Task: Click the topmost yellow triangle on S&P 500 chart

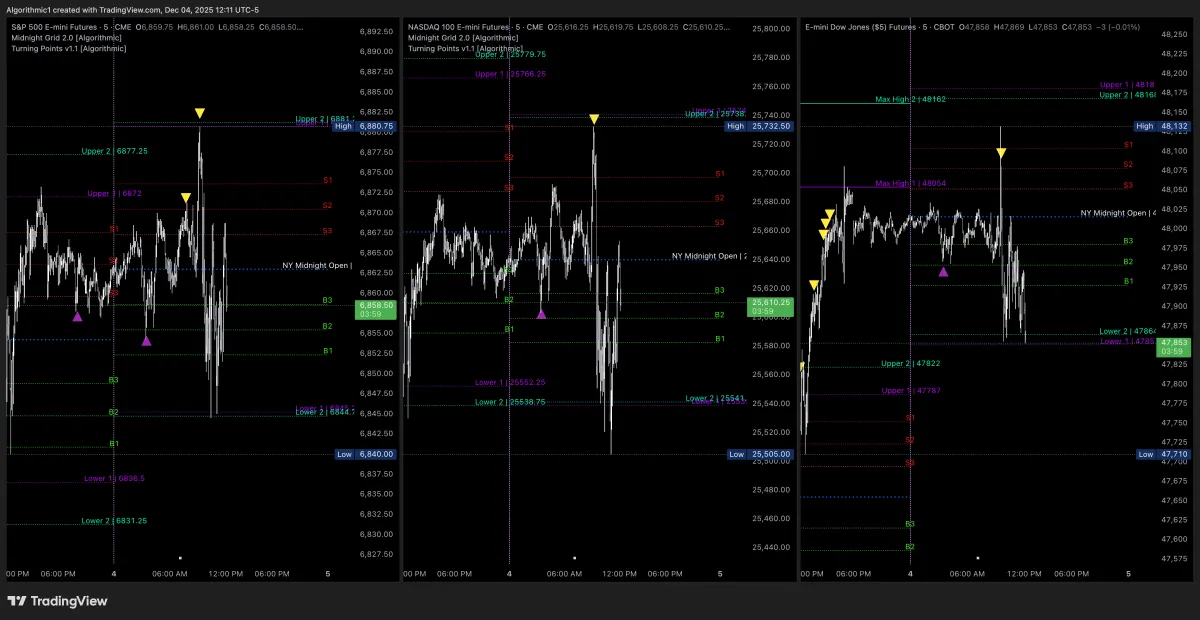Action: [x=200, y=114]
